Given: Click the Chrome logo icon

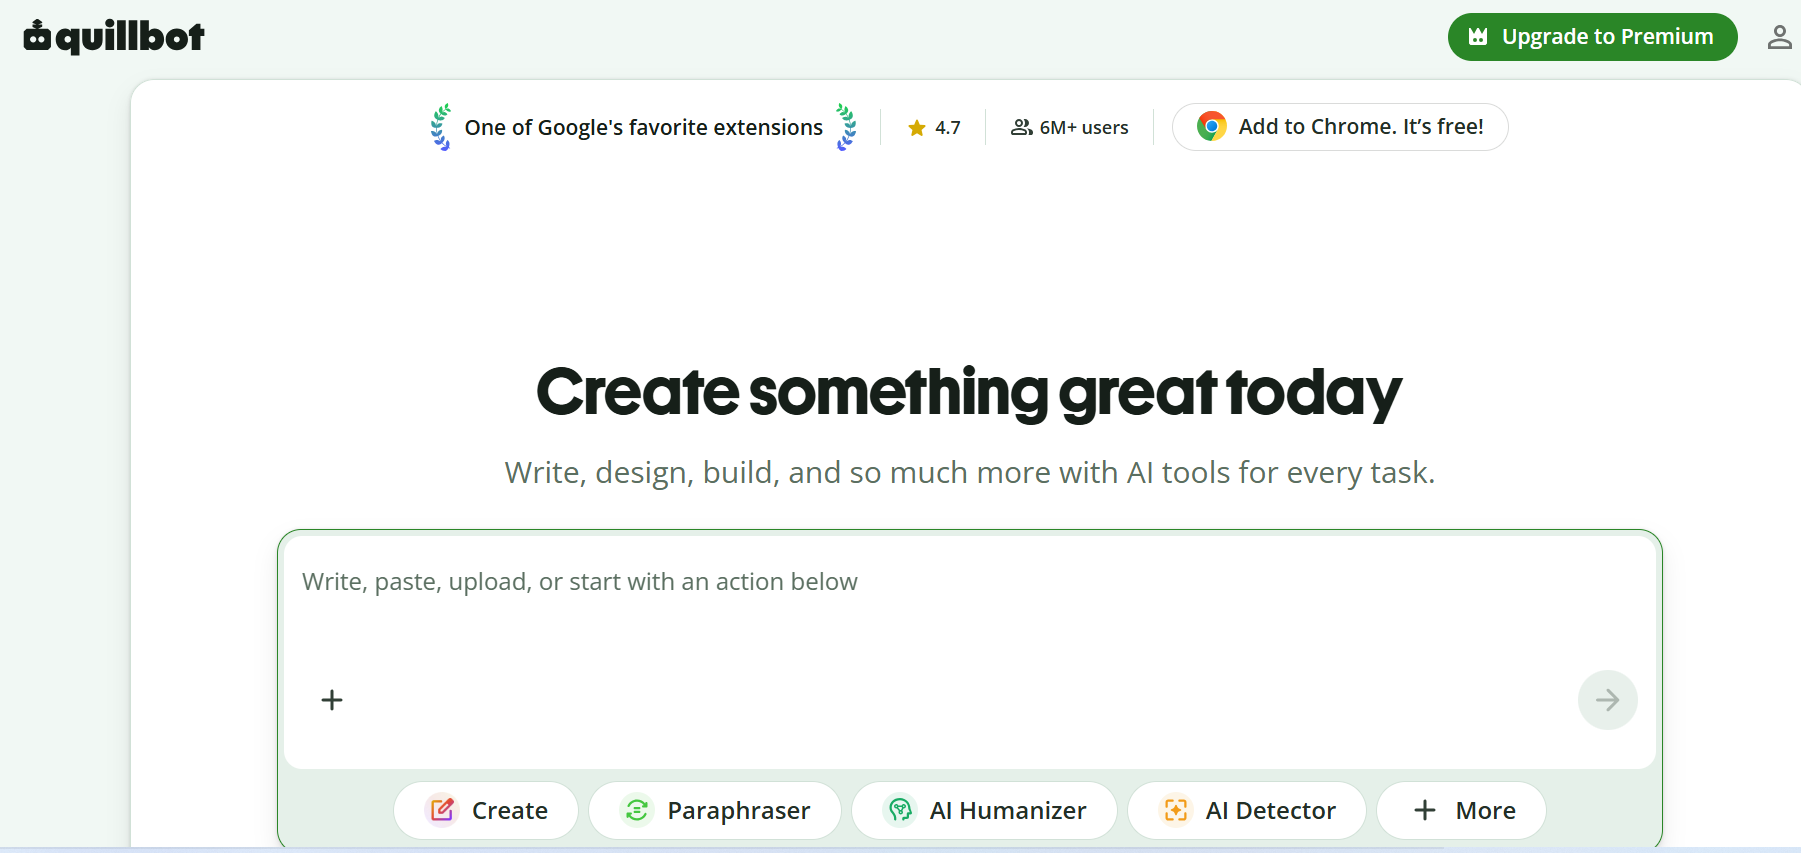Looking at the screenshot, I should (1211, 127).
